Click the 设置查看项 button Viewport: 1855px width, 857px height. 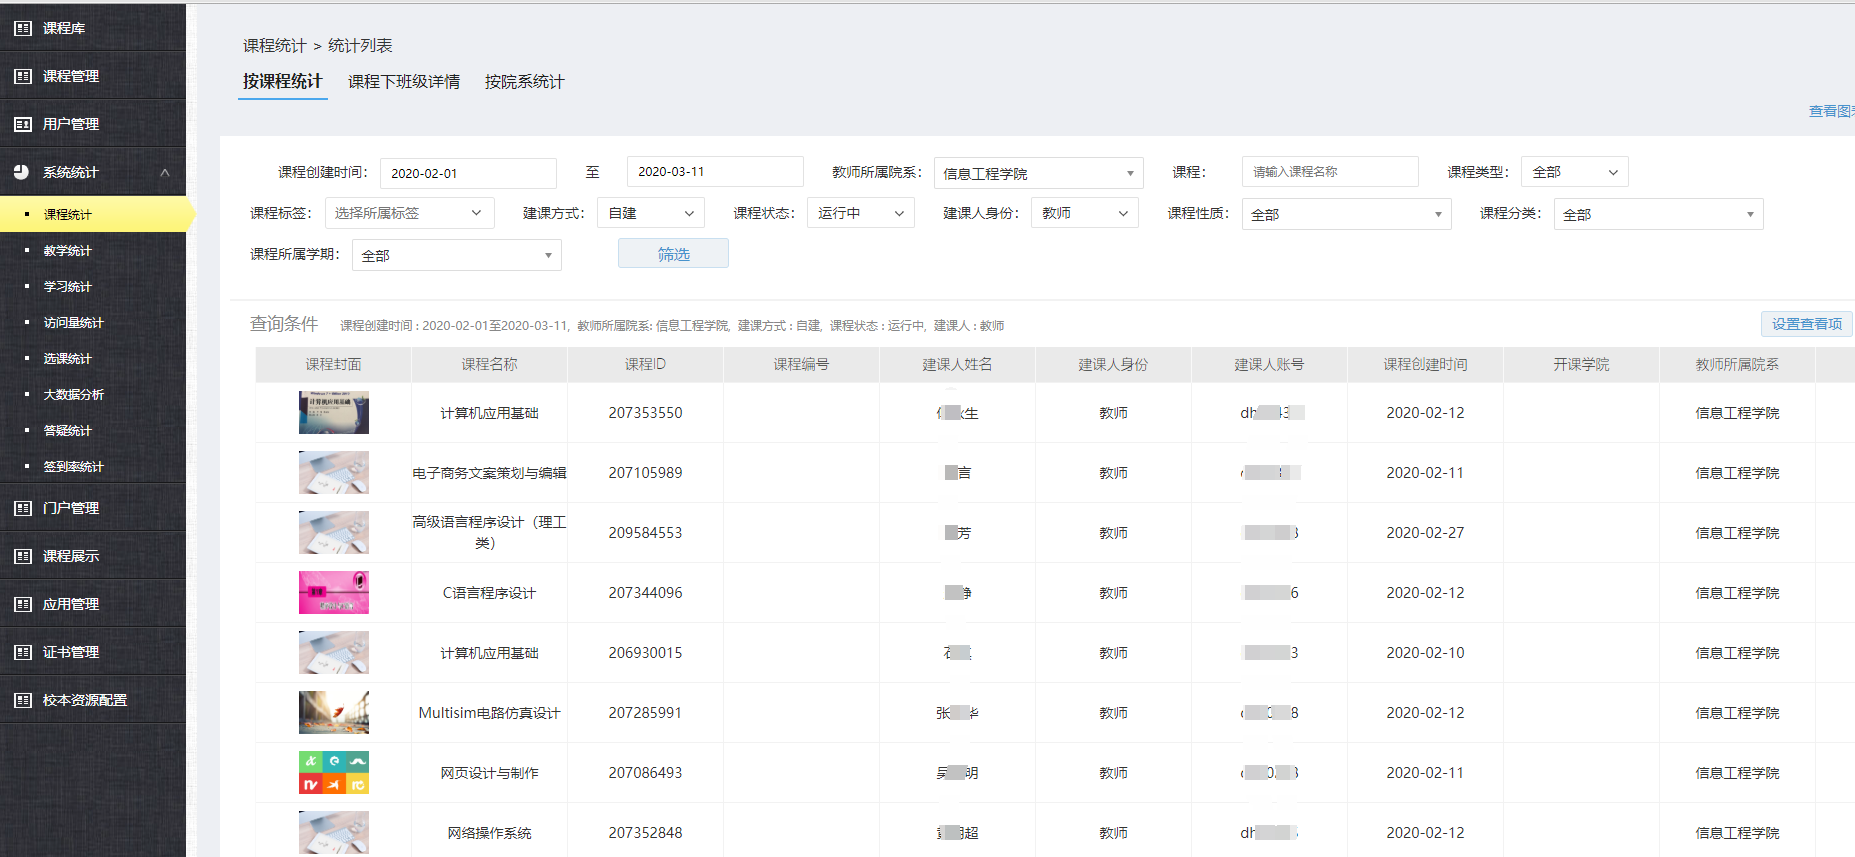pyautogui.click(x=1806, y=324)
